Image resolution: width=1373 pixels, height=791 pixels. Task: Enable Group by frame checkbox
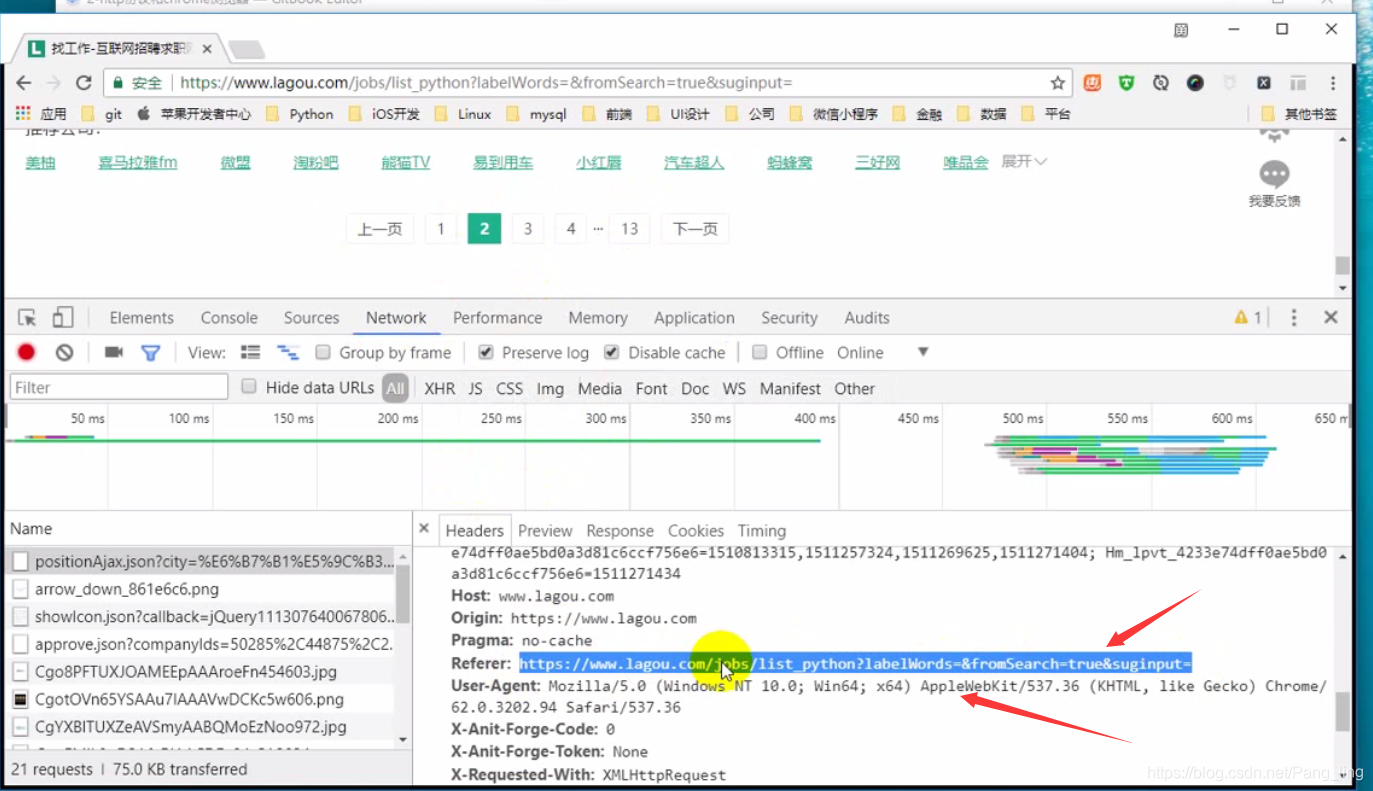tap(323, 352)
